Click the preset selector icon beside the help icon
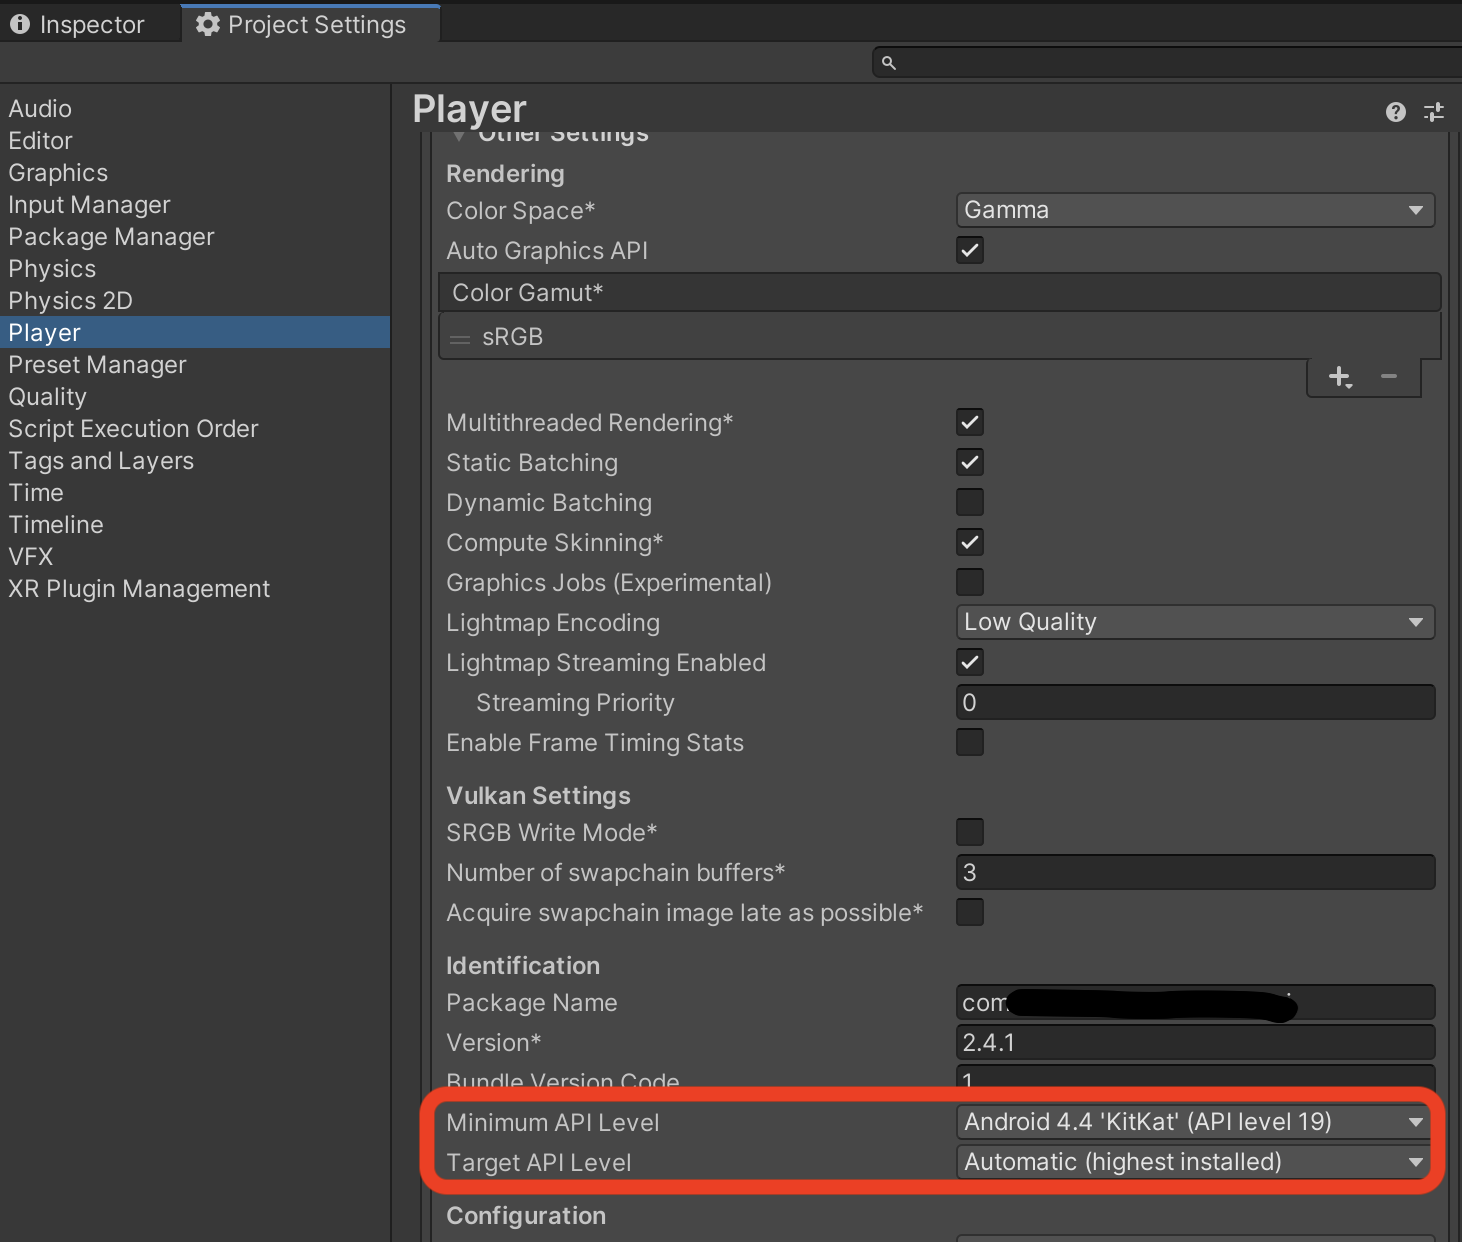Image resolution: width=1462 pixels, height=1242 pixels. (x=1434, y=112)
